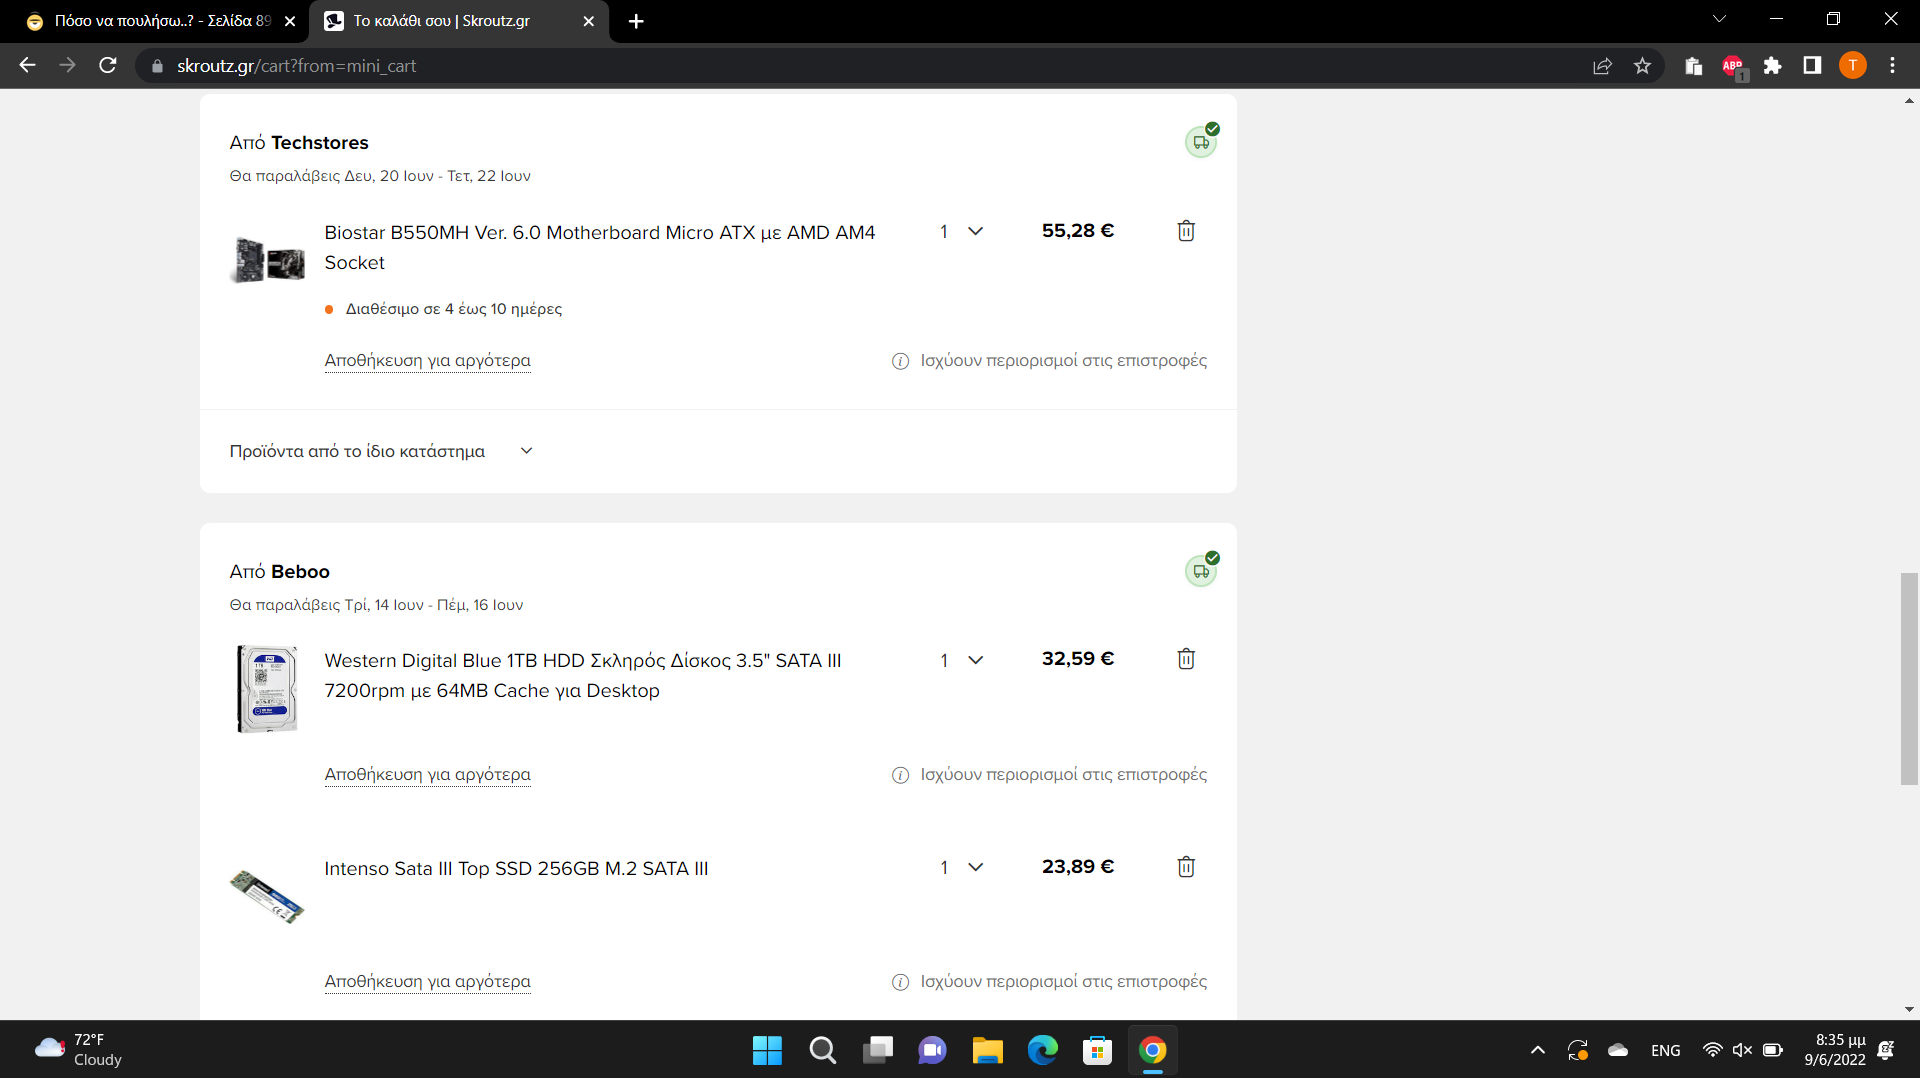Open return restrictions info icon for Biostar
This screenshot has width=1920, height=1078.
[900, 361]
